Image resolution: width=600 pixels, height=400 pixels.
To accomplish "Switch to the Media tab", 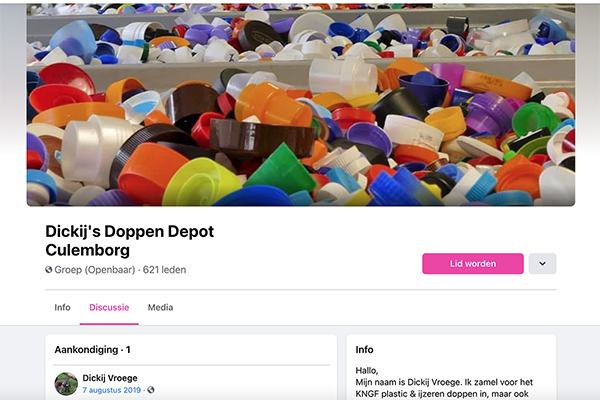I will [x=160, y=307].
